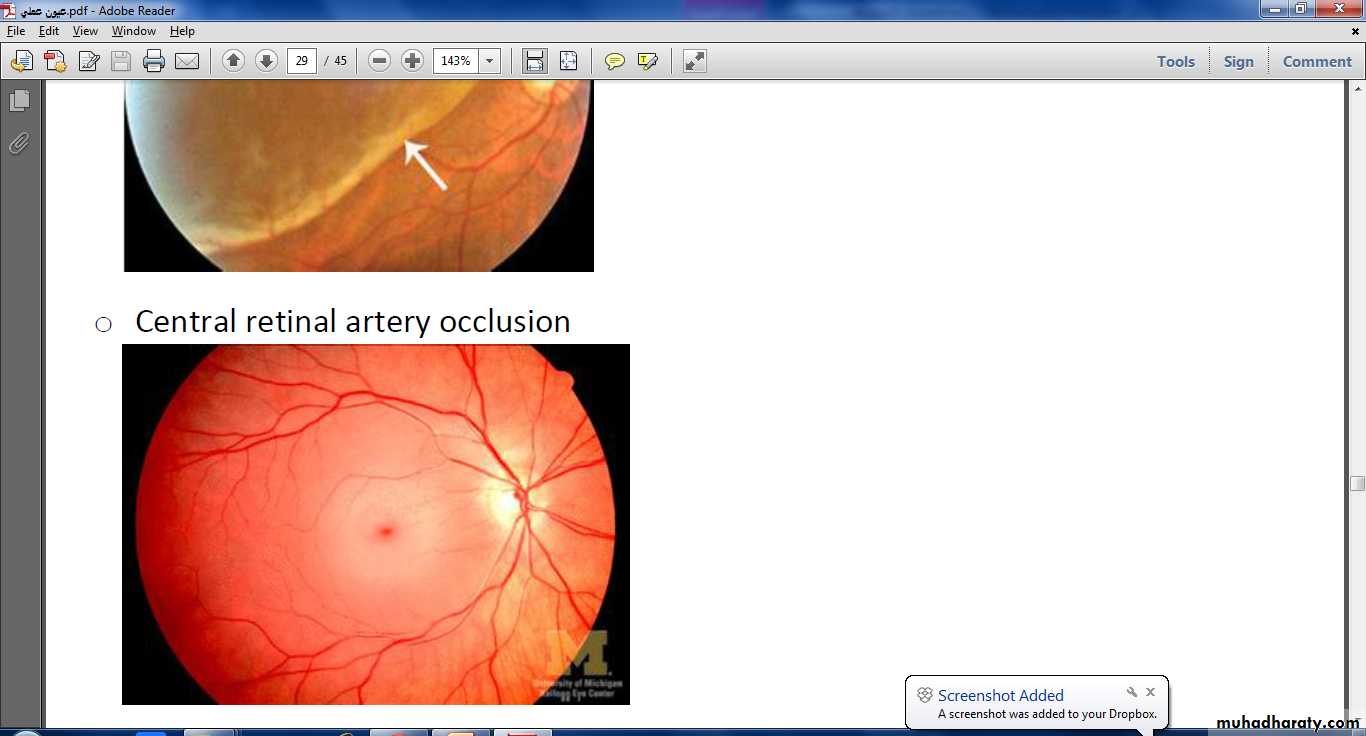Image resolution: width=1366 pixels, height=736 pixels.
Task: Select the highlight text tool
Action: pyautogui.click(x=648, y=61)
